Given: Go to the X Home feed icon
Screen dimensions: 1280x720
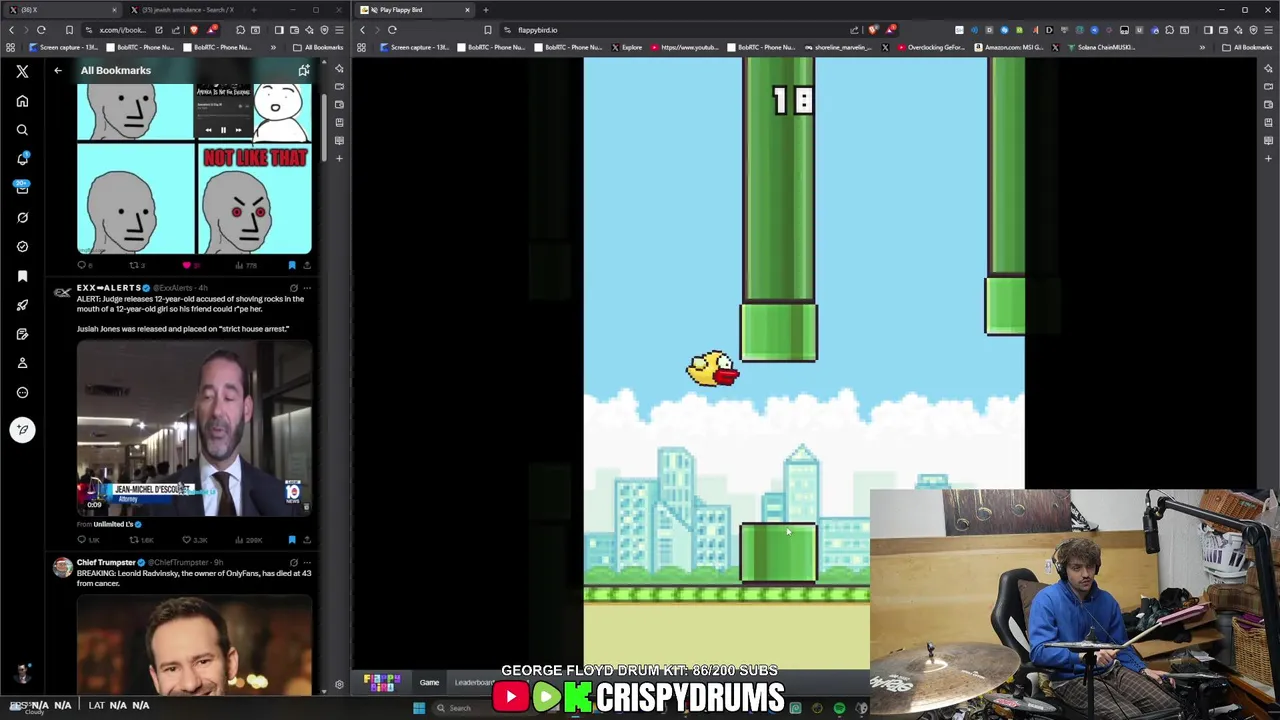Looking at the screenshot, I should click(22, 101).
